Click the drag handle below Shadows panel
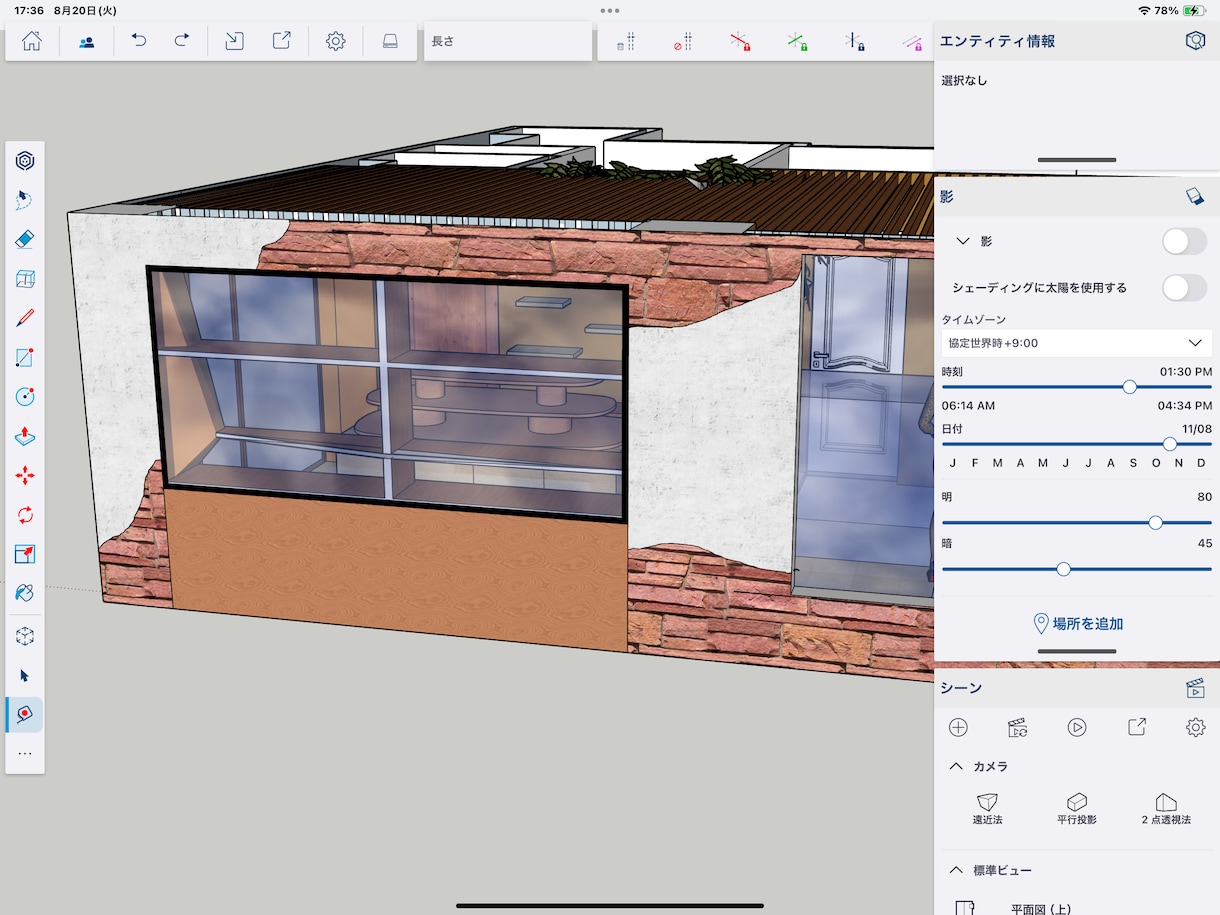The height and width of the screenshot is (915, 1220). (1077, 651)
